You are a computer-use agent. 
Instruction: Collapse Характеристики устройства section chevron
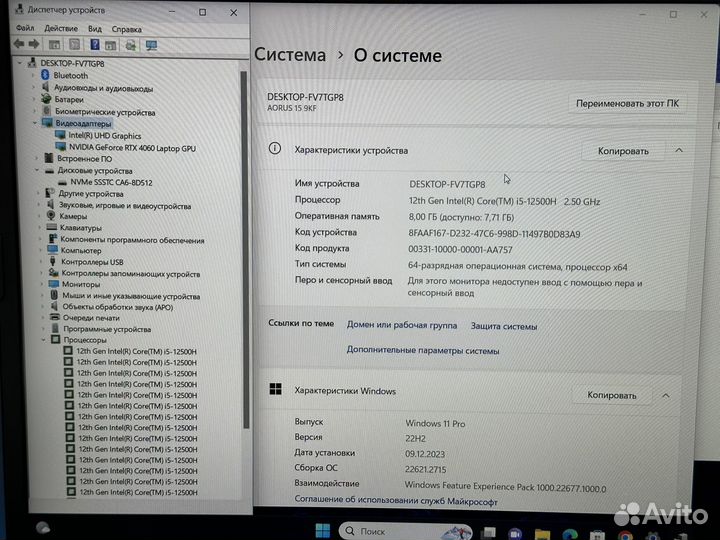coord(679,150)
